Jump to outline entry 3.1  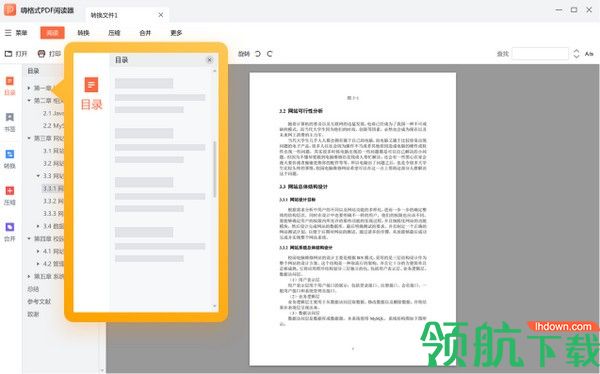point(53,151)
